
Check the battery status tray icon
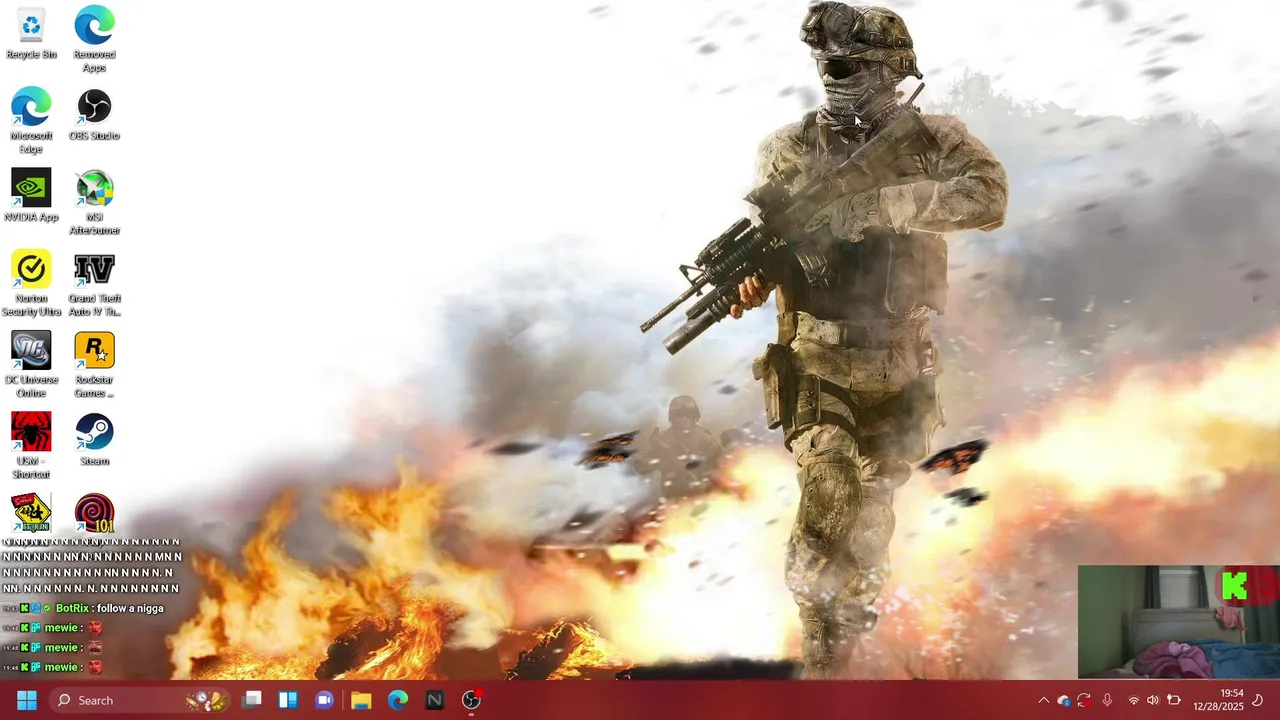[x=1174, y=700]
